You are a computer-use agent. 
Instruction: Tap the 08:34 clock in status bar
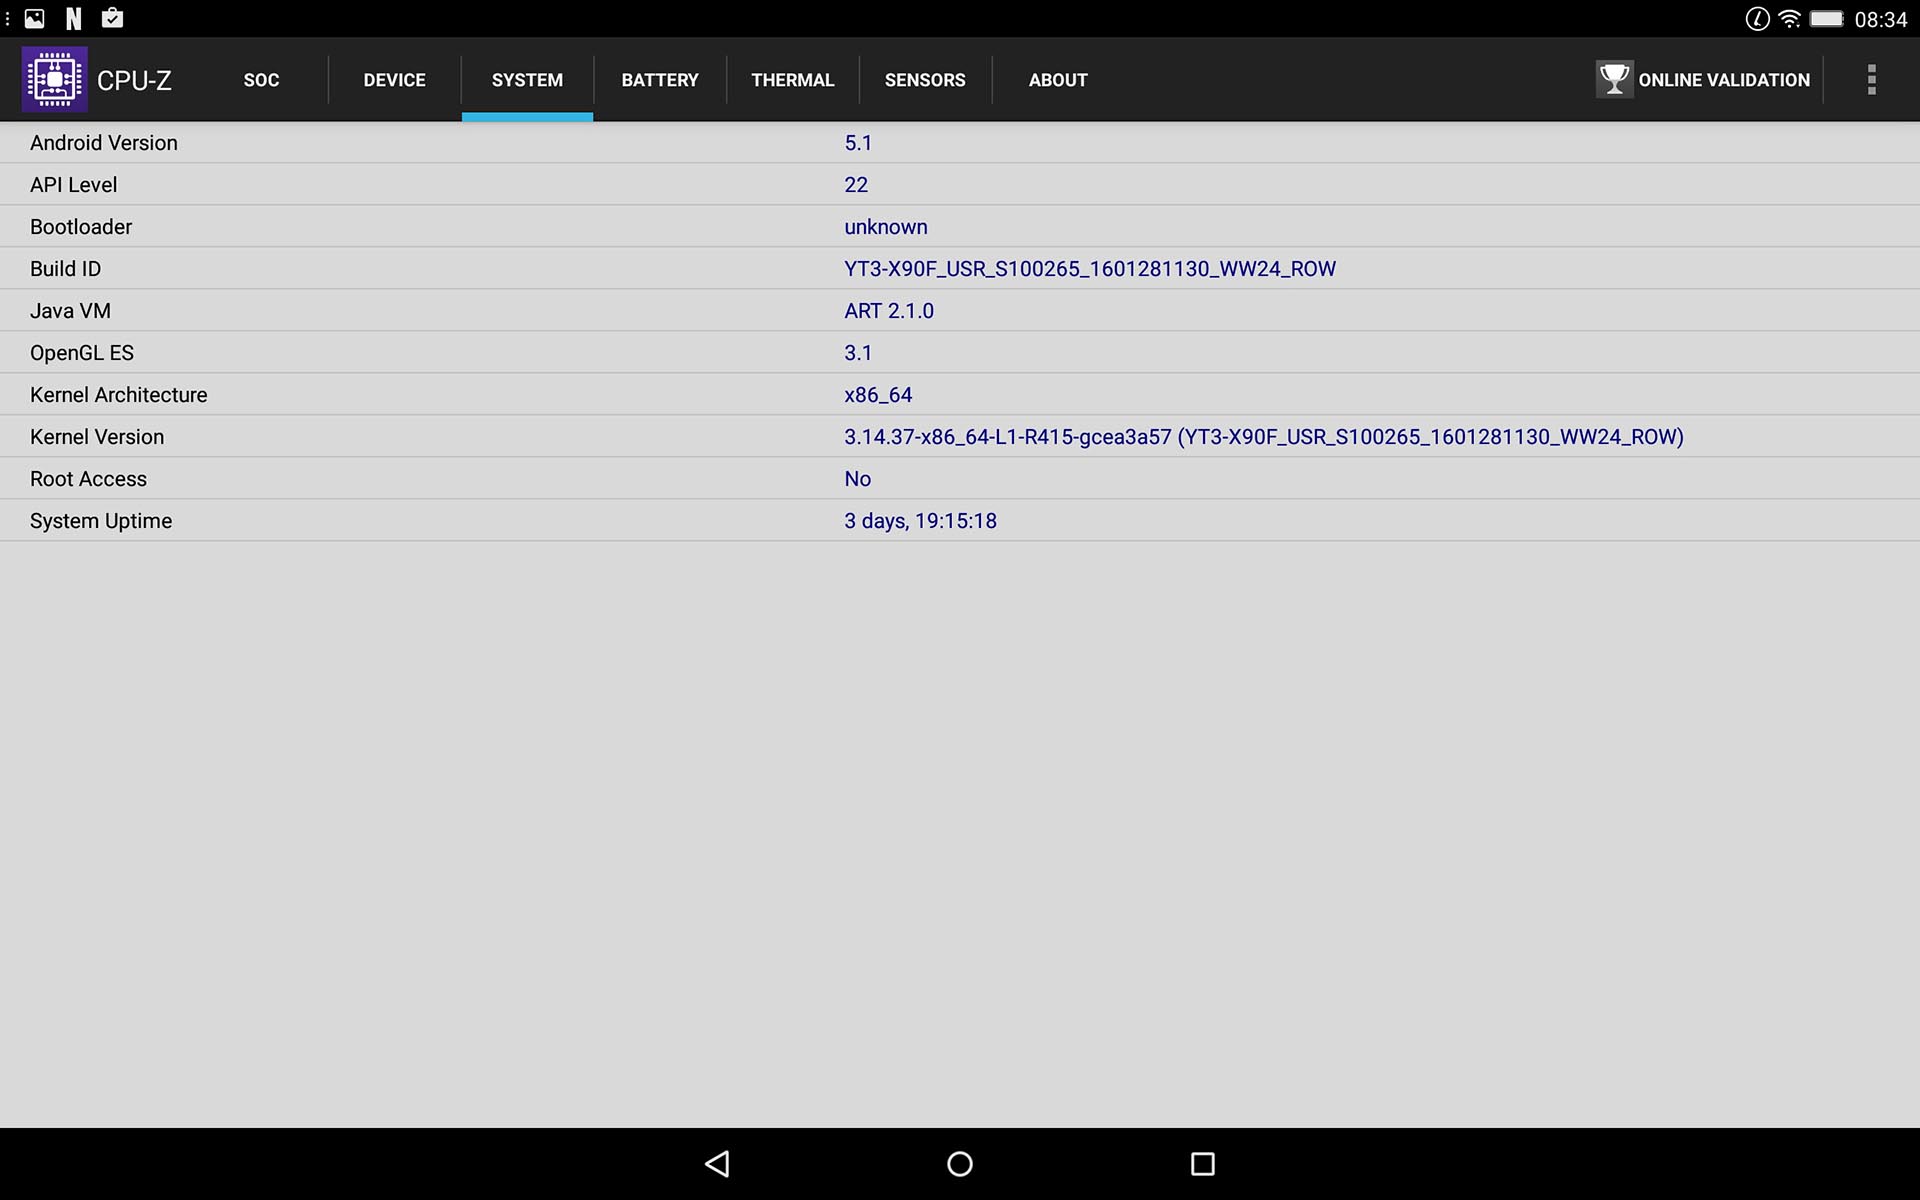1881,19
